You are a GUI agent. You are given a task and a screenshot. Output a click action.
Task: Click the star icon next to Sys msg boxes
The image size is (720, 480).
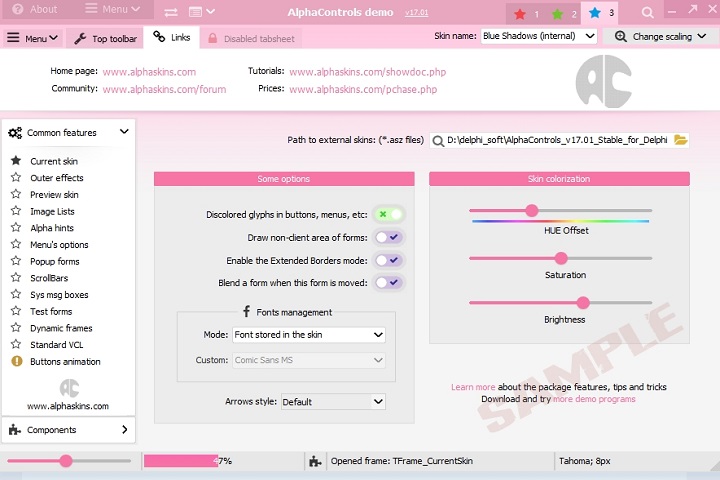(16, 294)
